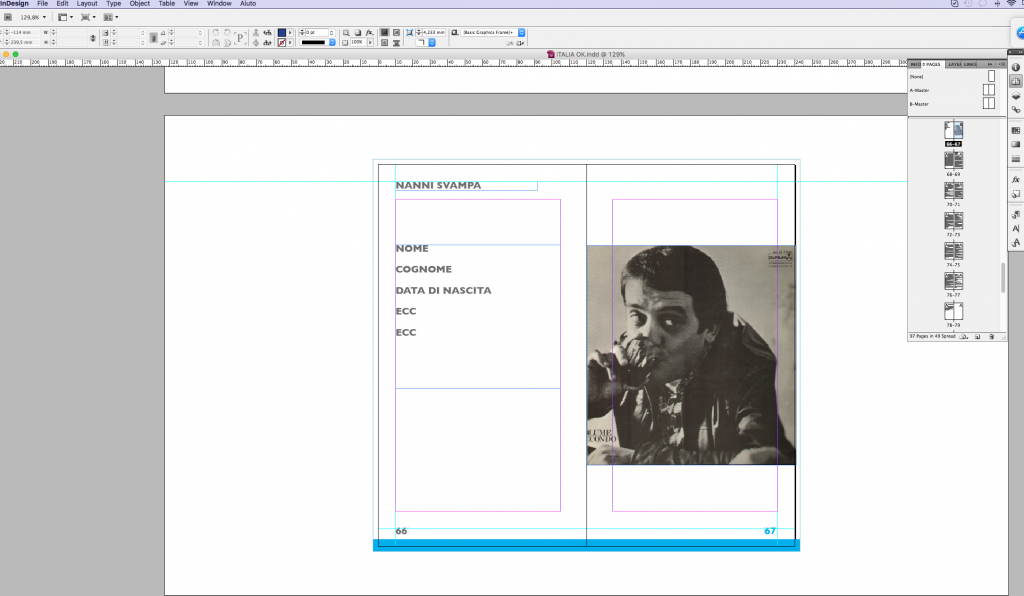Open the Links panel chain icon in dock

tap(1016, 110)
